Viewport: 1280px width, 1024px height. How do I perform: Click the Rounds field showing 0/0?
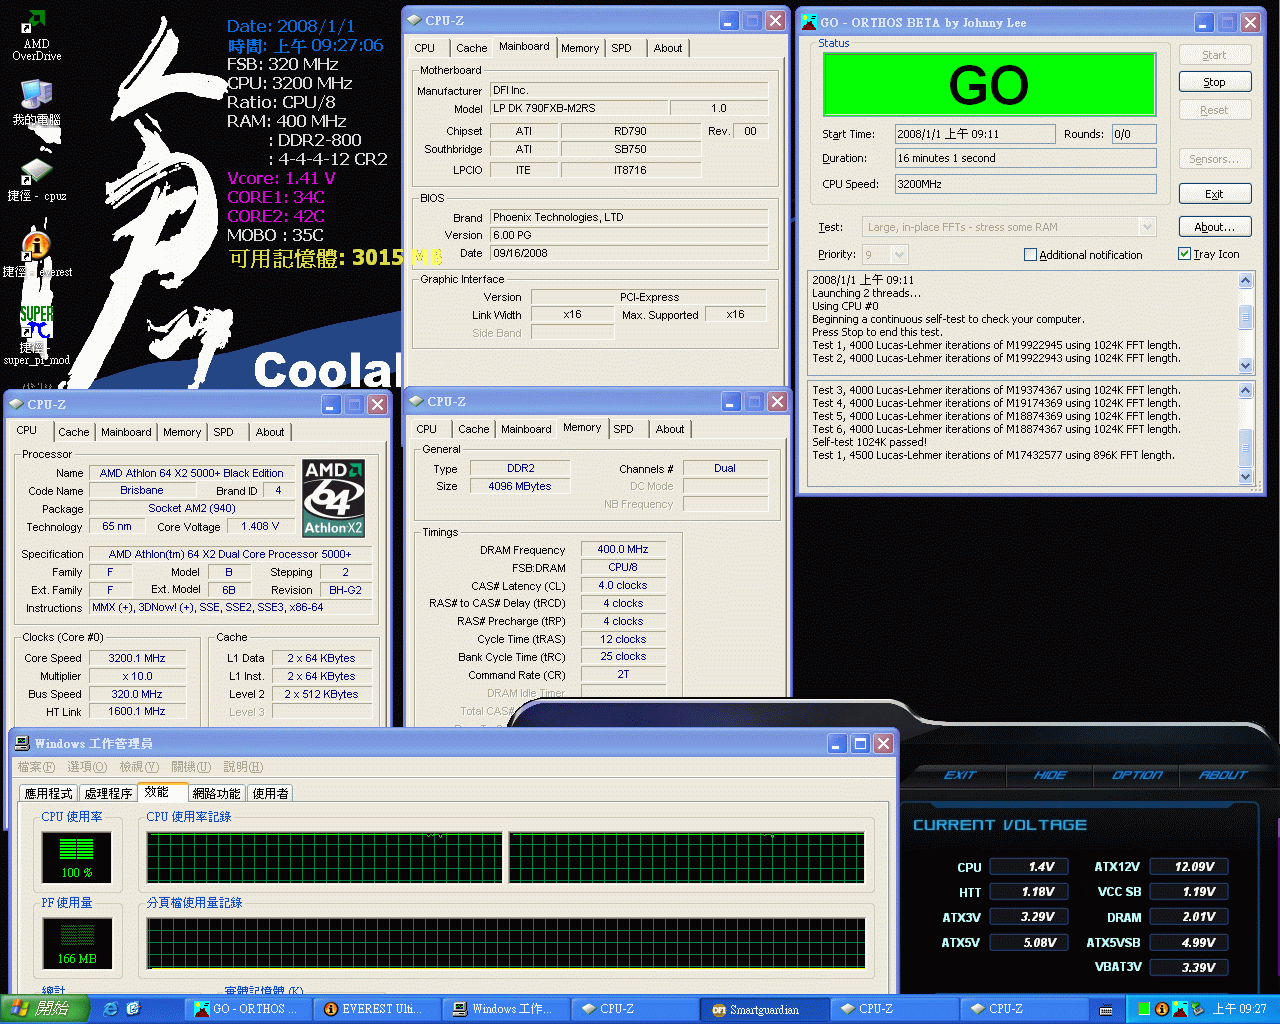tap(1134, 134)
